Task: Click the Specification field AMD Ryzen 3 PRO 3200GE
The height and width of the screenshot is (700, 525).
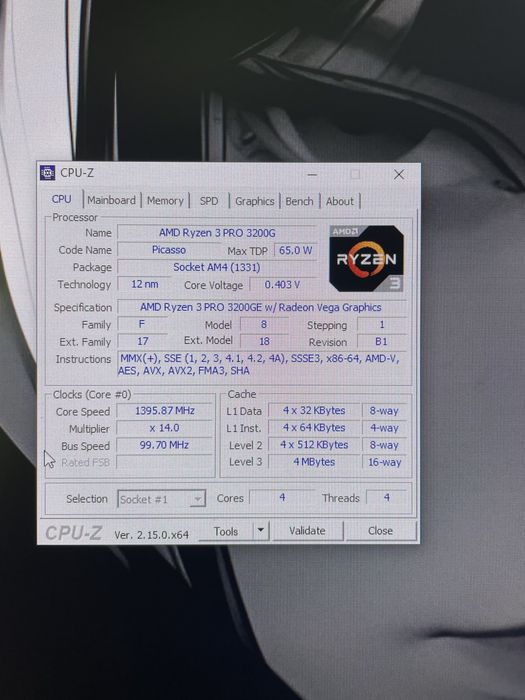Action: [x=262, y=307]
